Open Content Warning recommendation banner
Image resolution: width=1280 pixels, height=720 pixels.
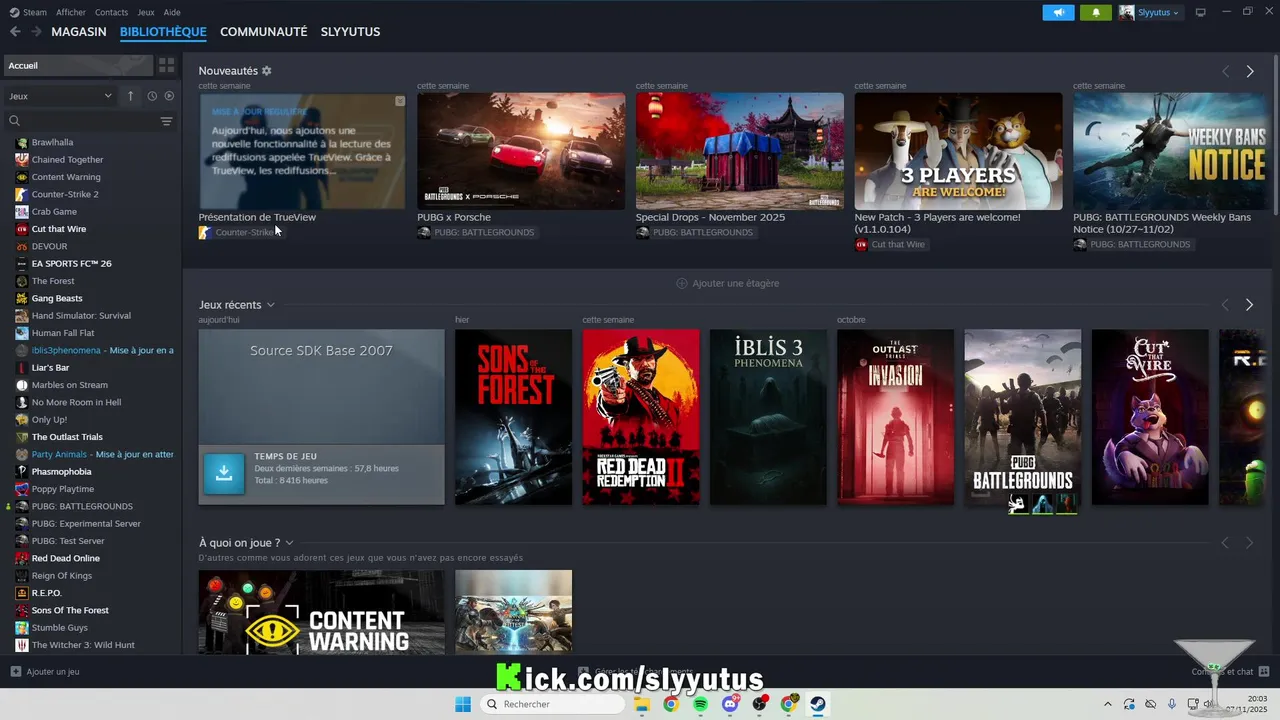point(321,612)
